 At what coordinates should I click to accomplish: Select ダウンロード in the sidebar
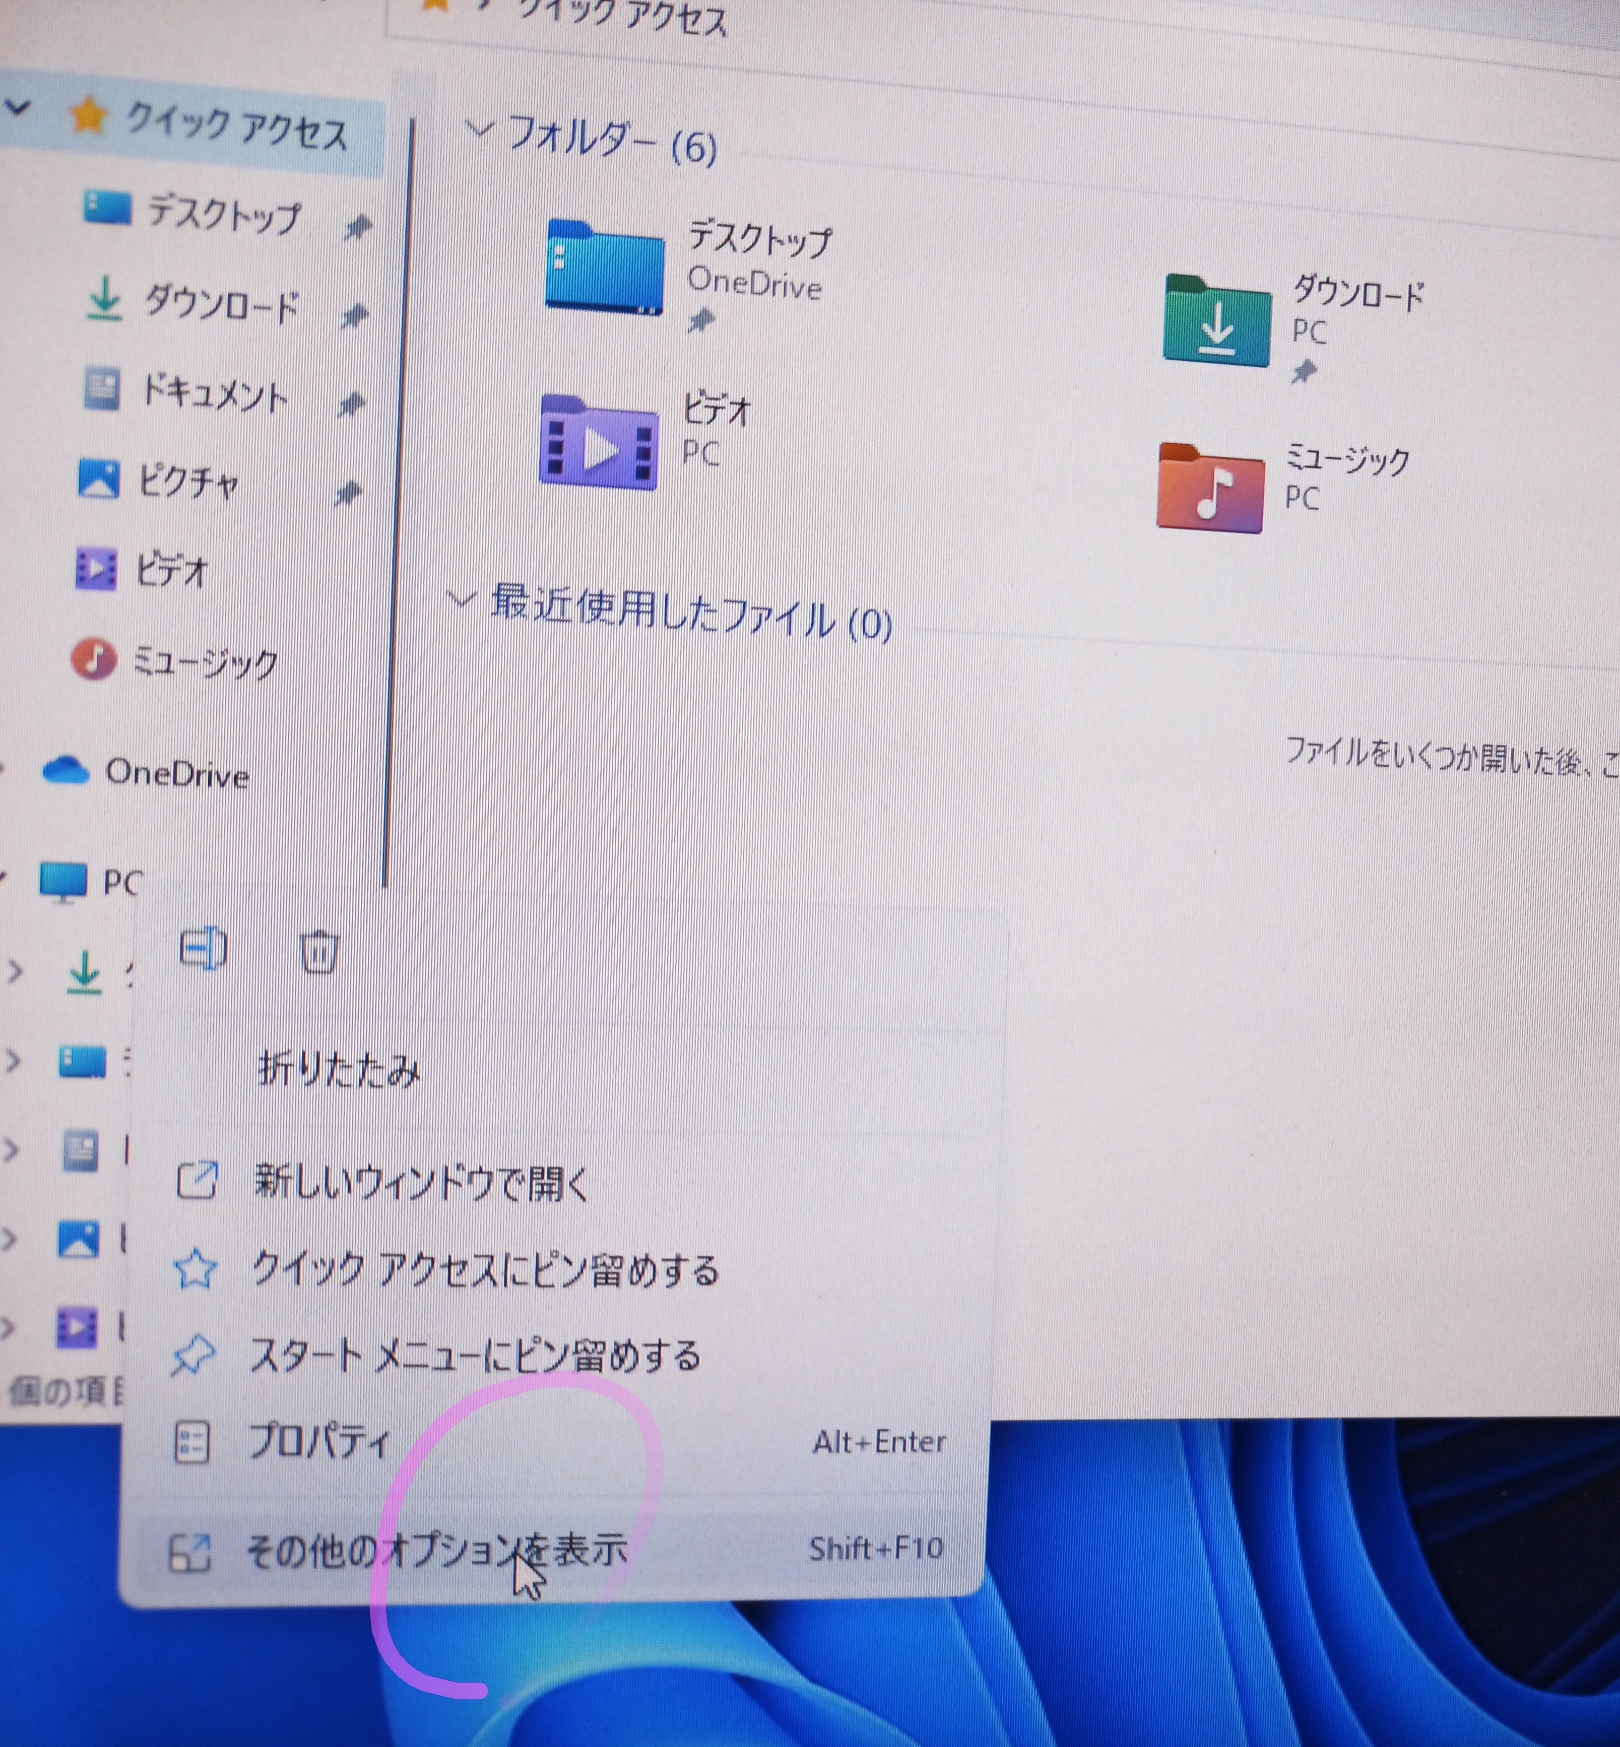pos(221,302)
